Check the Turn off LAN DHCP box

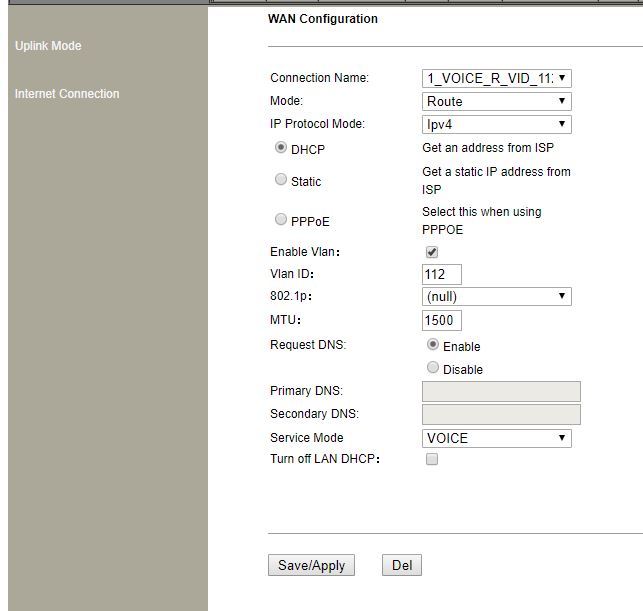click(x=432, y=460)
